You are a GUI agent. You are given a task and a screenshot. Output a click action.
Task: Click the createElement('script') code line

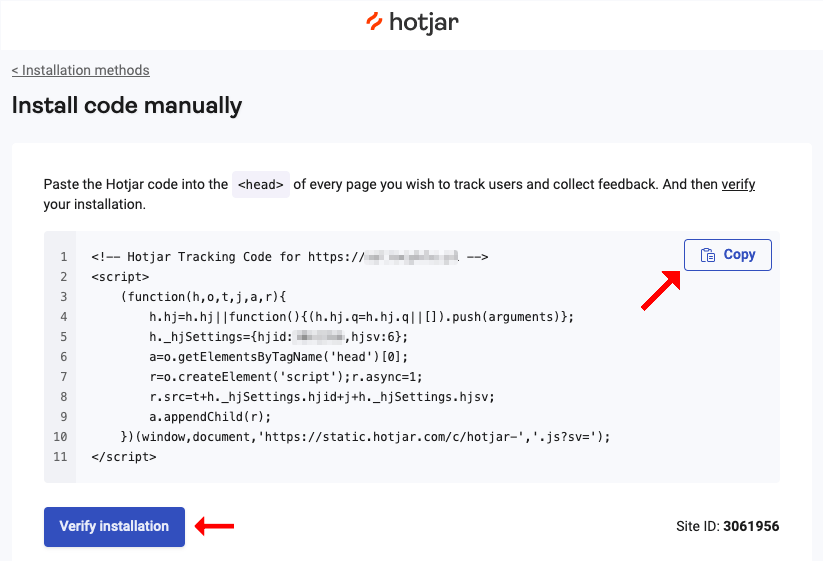(x=286, y=377)
